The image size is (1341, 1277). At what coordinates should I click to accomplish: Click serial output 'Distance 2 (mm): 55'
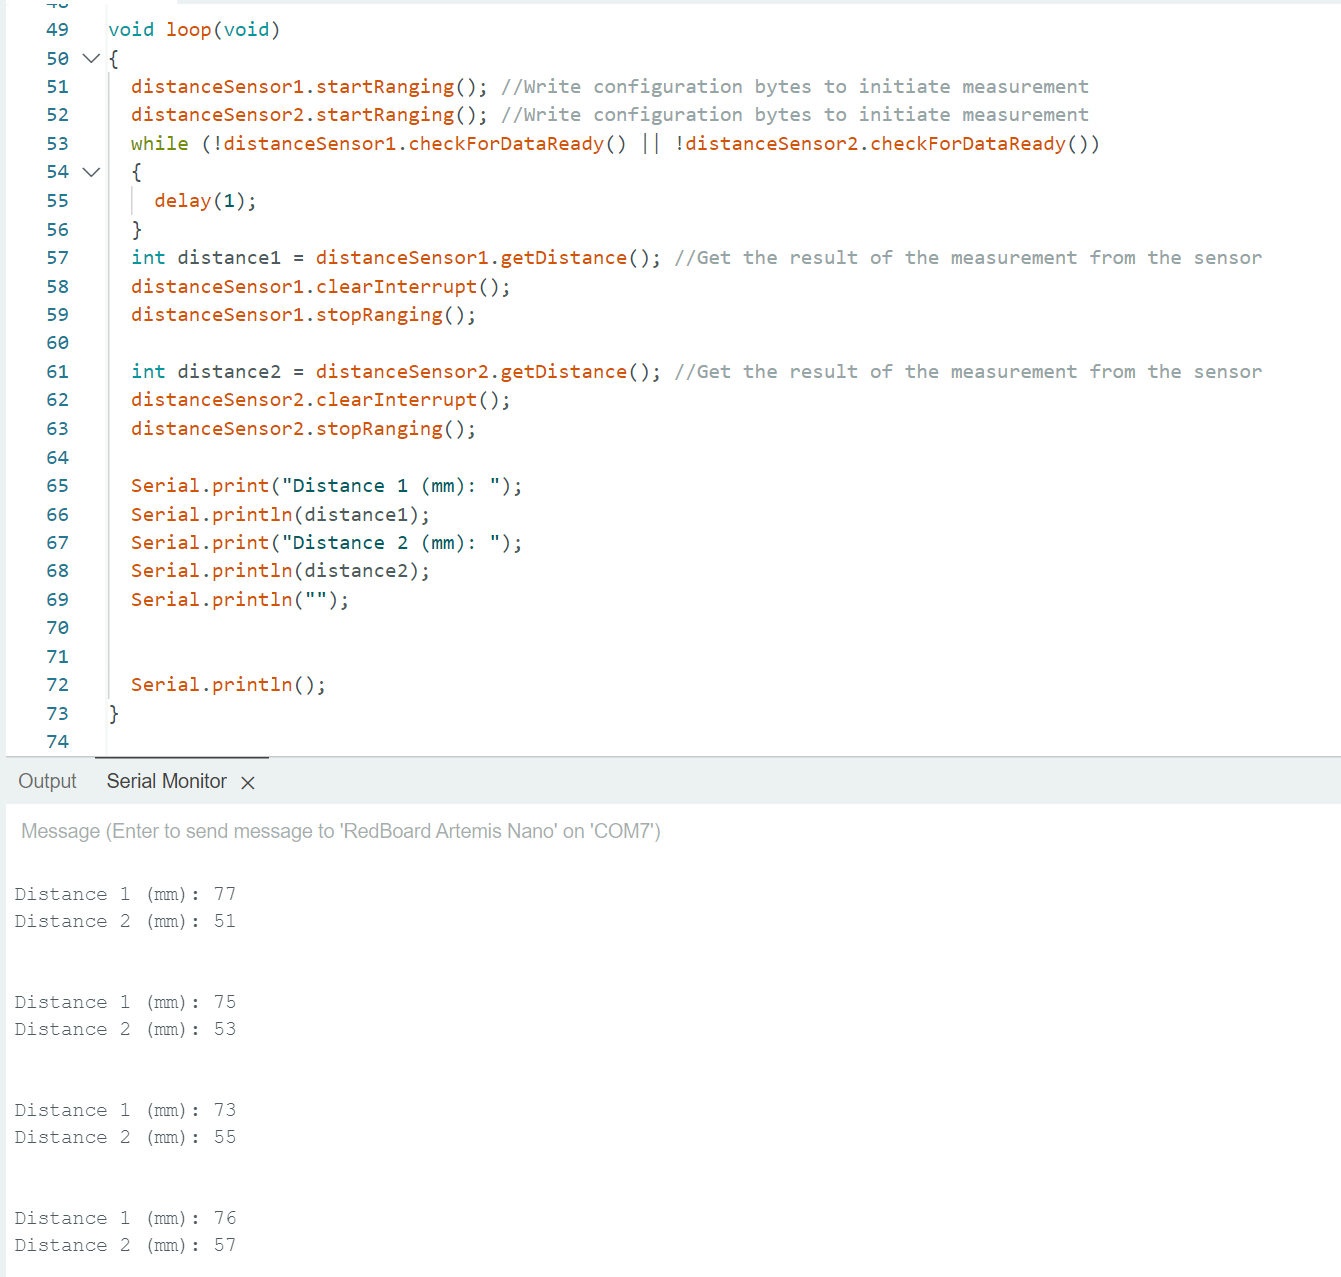[125, 1137]
